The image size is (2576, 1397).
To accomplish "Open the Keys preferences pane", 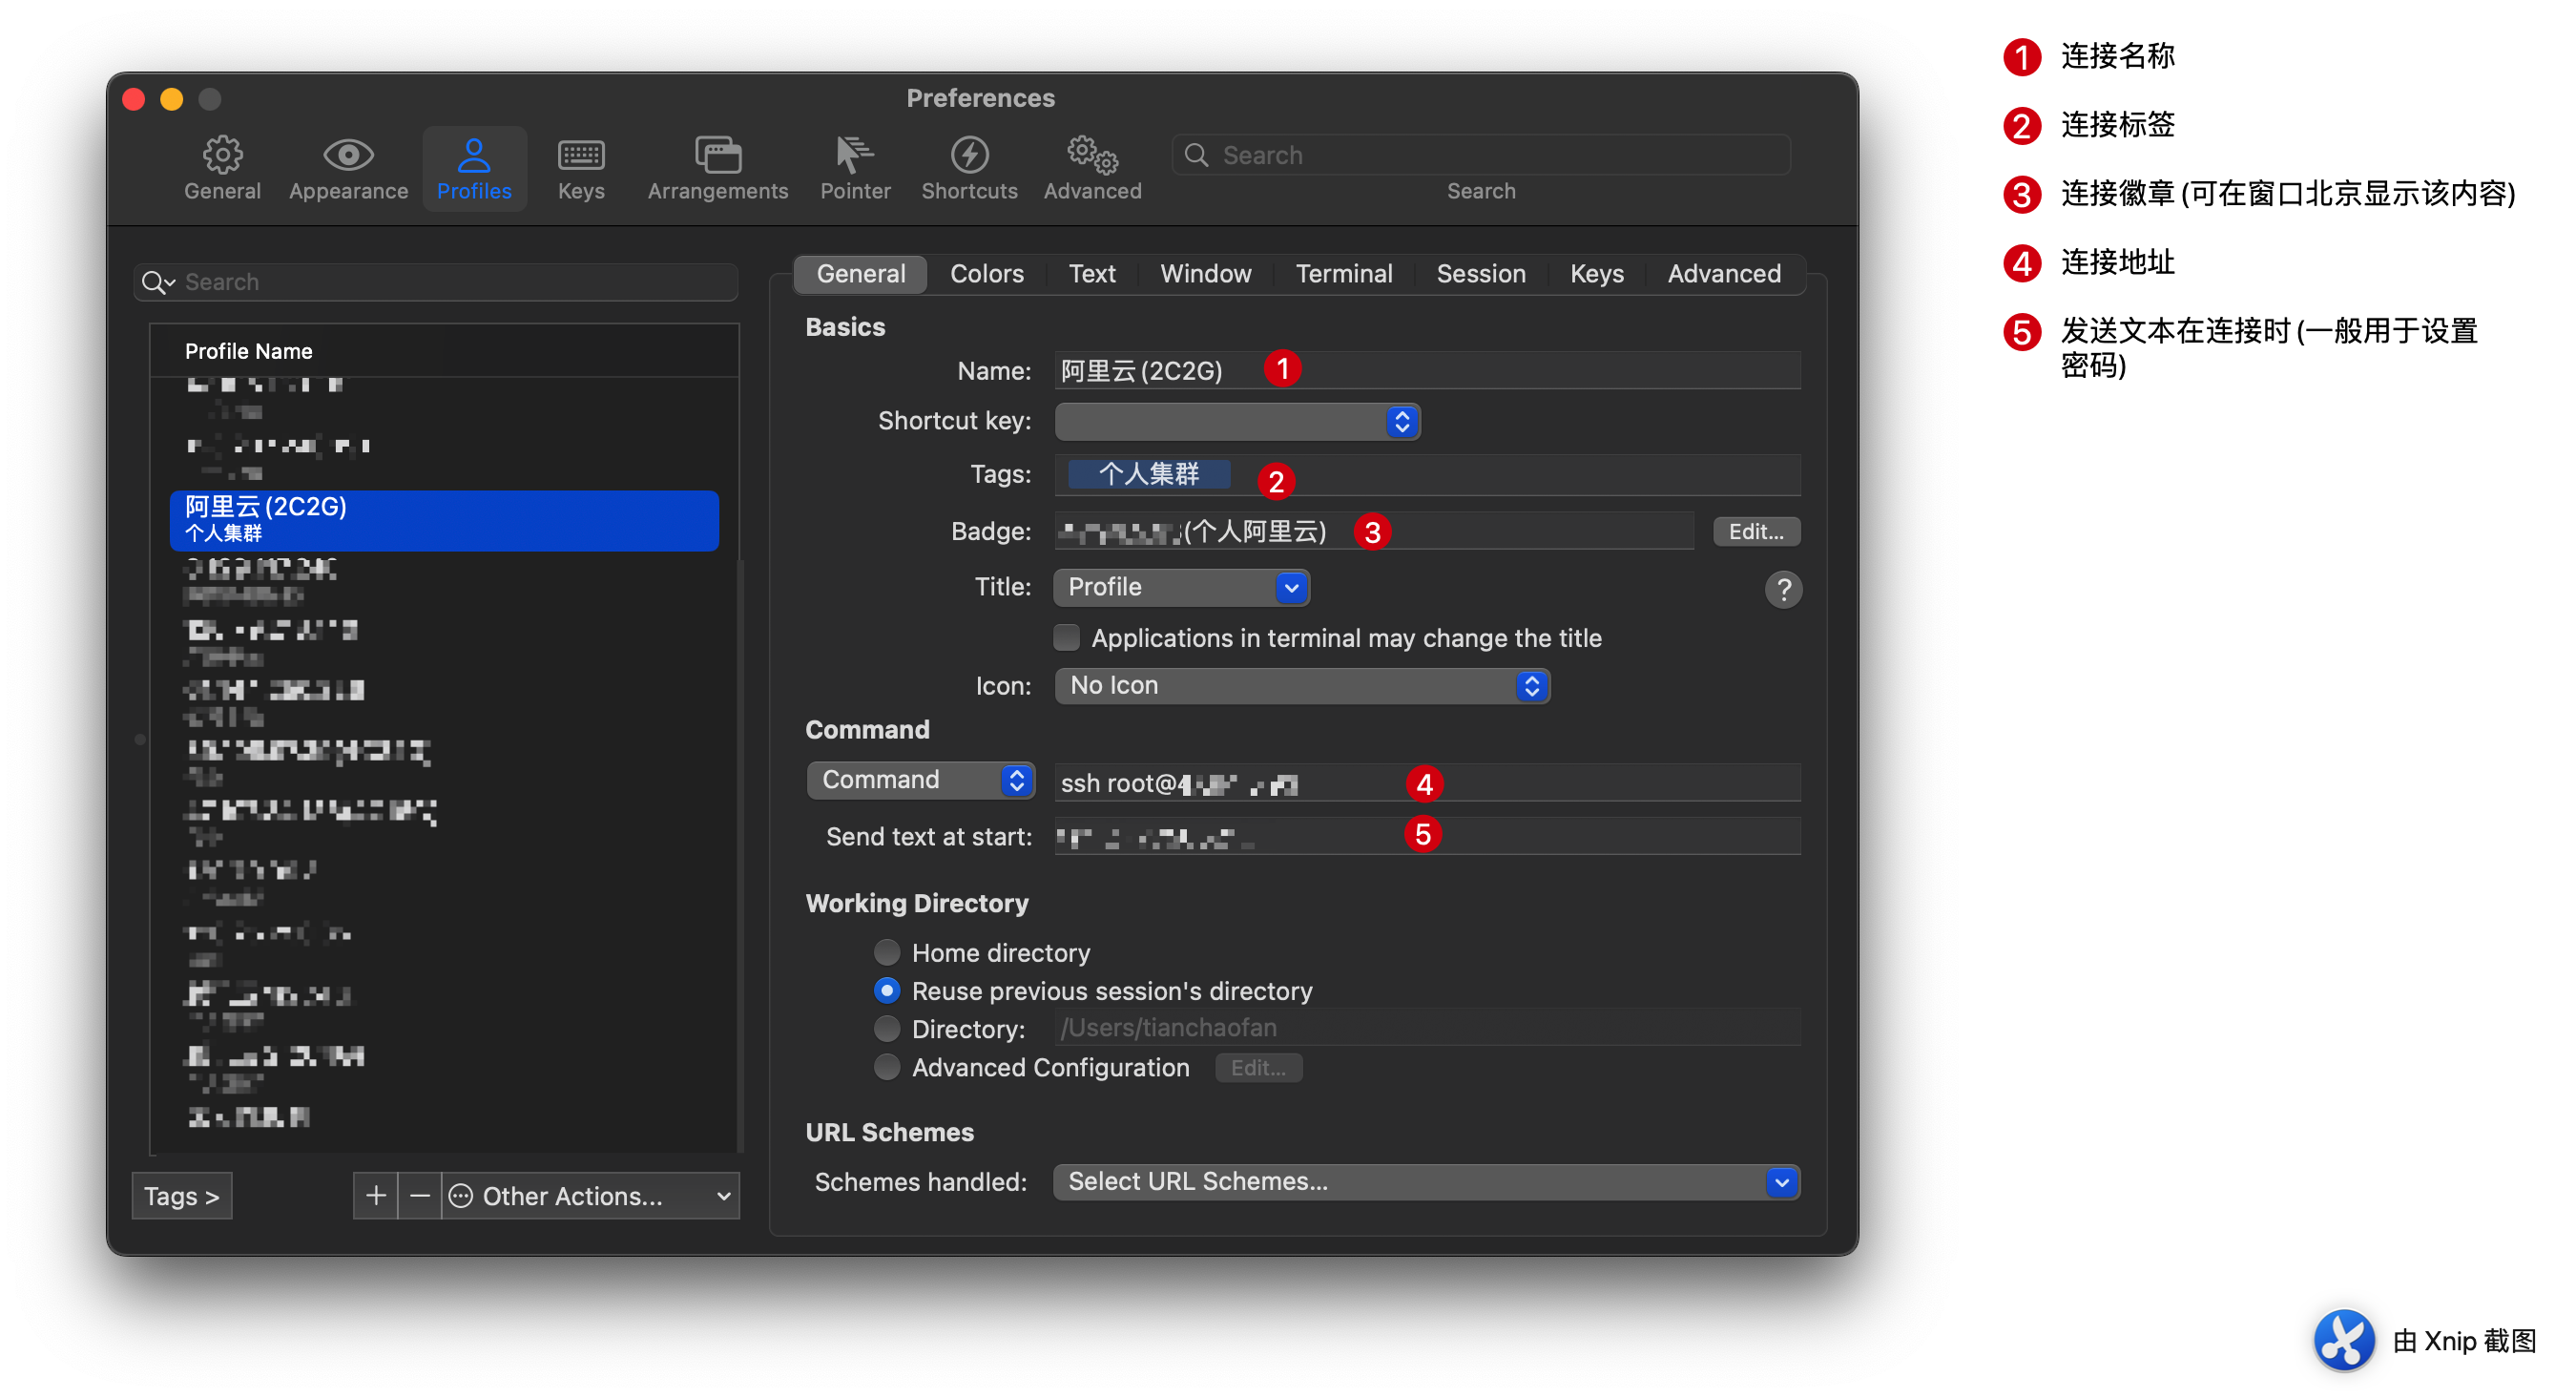I will (x=581, y=168).
